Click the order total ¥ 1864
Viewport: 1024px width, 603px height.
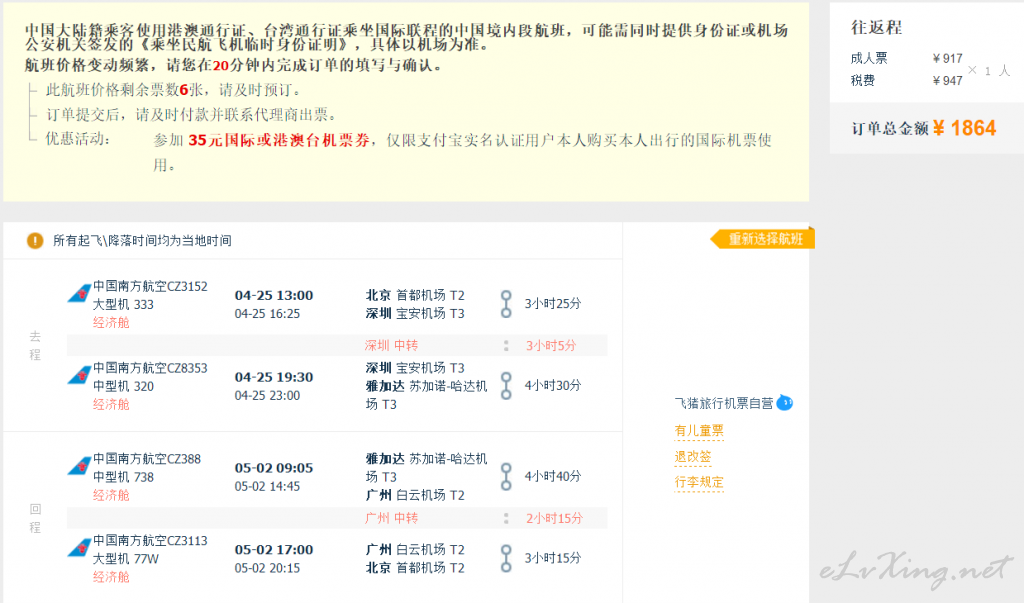tap(965, 128)
